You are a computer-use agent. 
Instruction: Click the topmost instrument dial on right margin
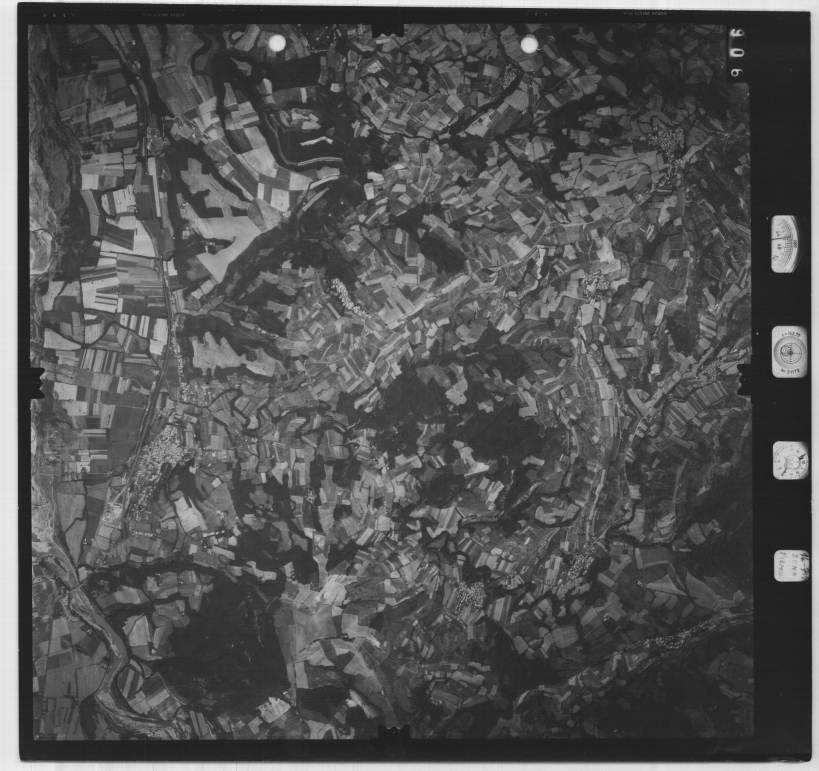(785, 243)
